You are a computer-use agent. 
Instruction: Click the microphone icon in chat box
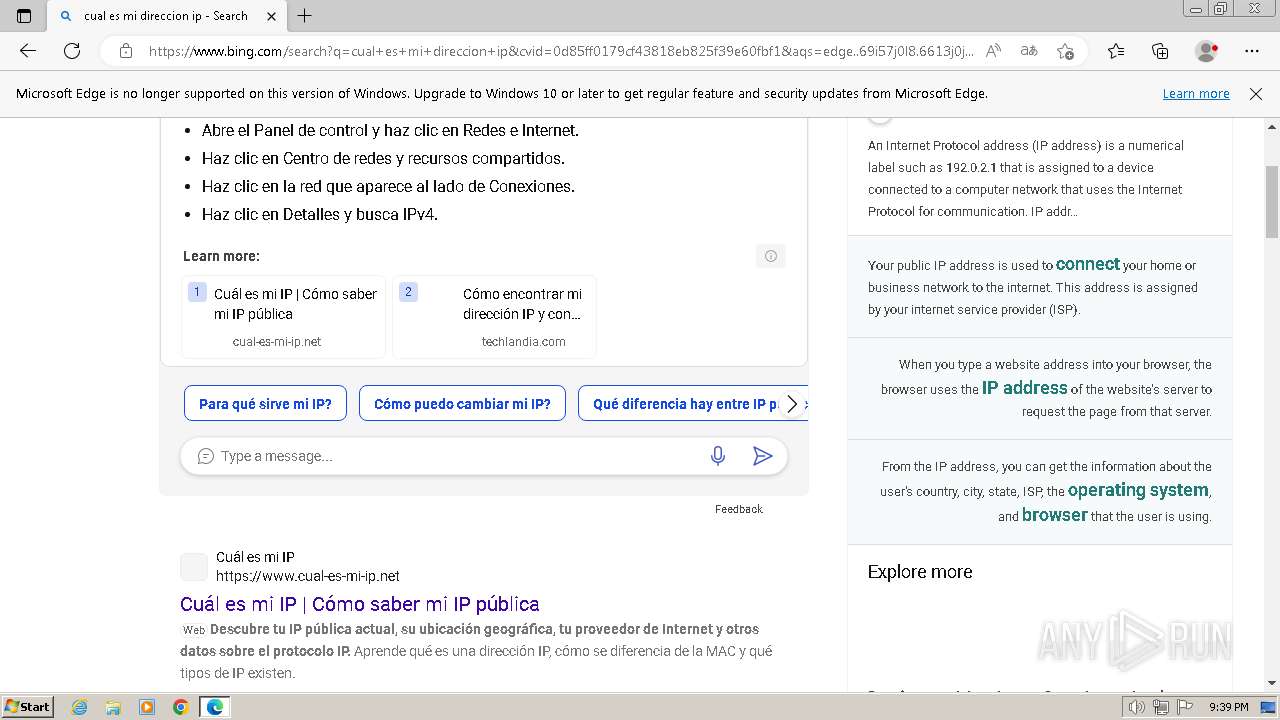[717, 456]
